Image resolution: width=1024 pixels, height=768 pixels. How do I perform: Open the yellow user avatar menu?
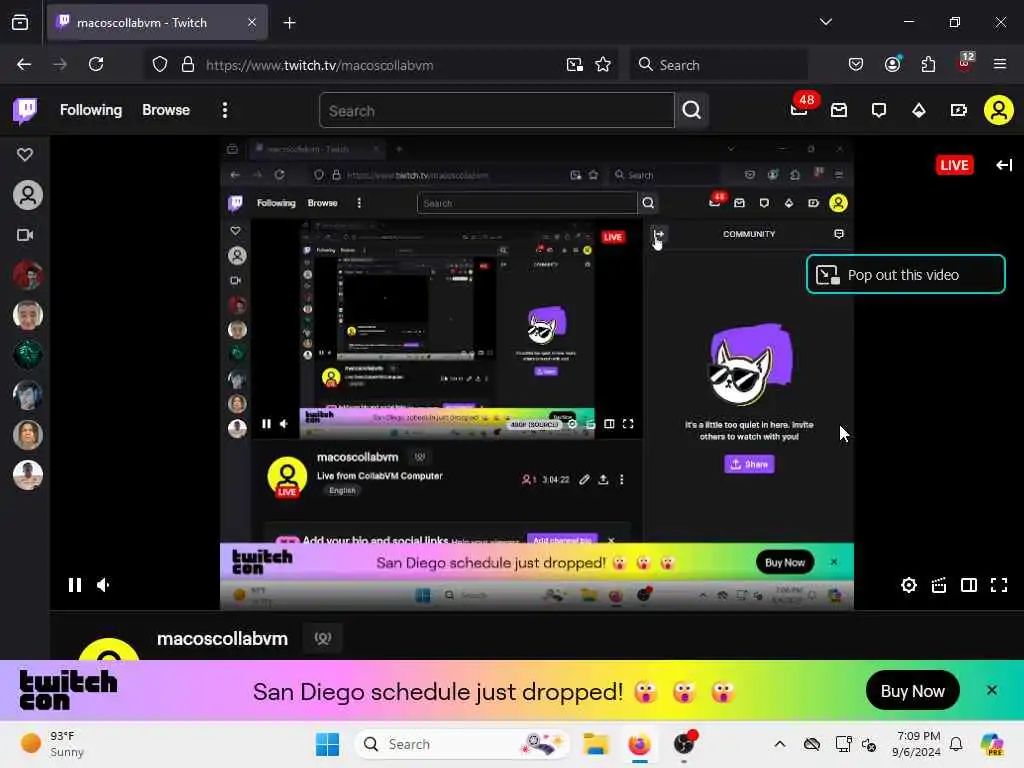[999, 110]
